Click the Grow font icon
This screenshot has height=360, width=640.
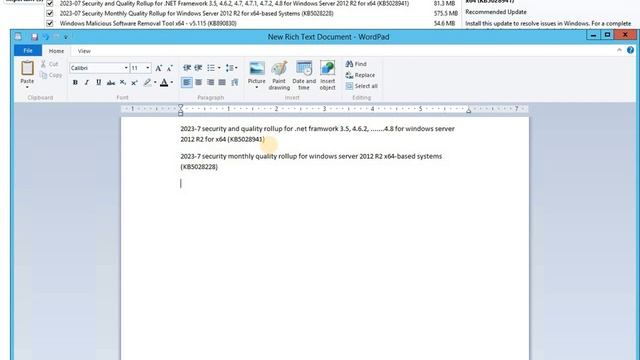[x=158, y=68]
